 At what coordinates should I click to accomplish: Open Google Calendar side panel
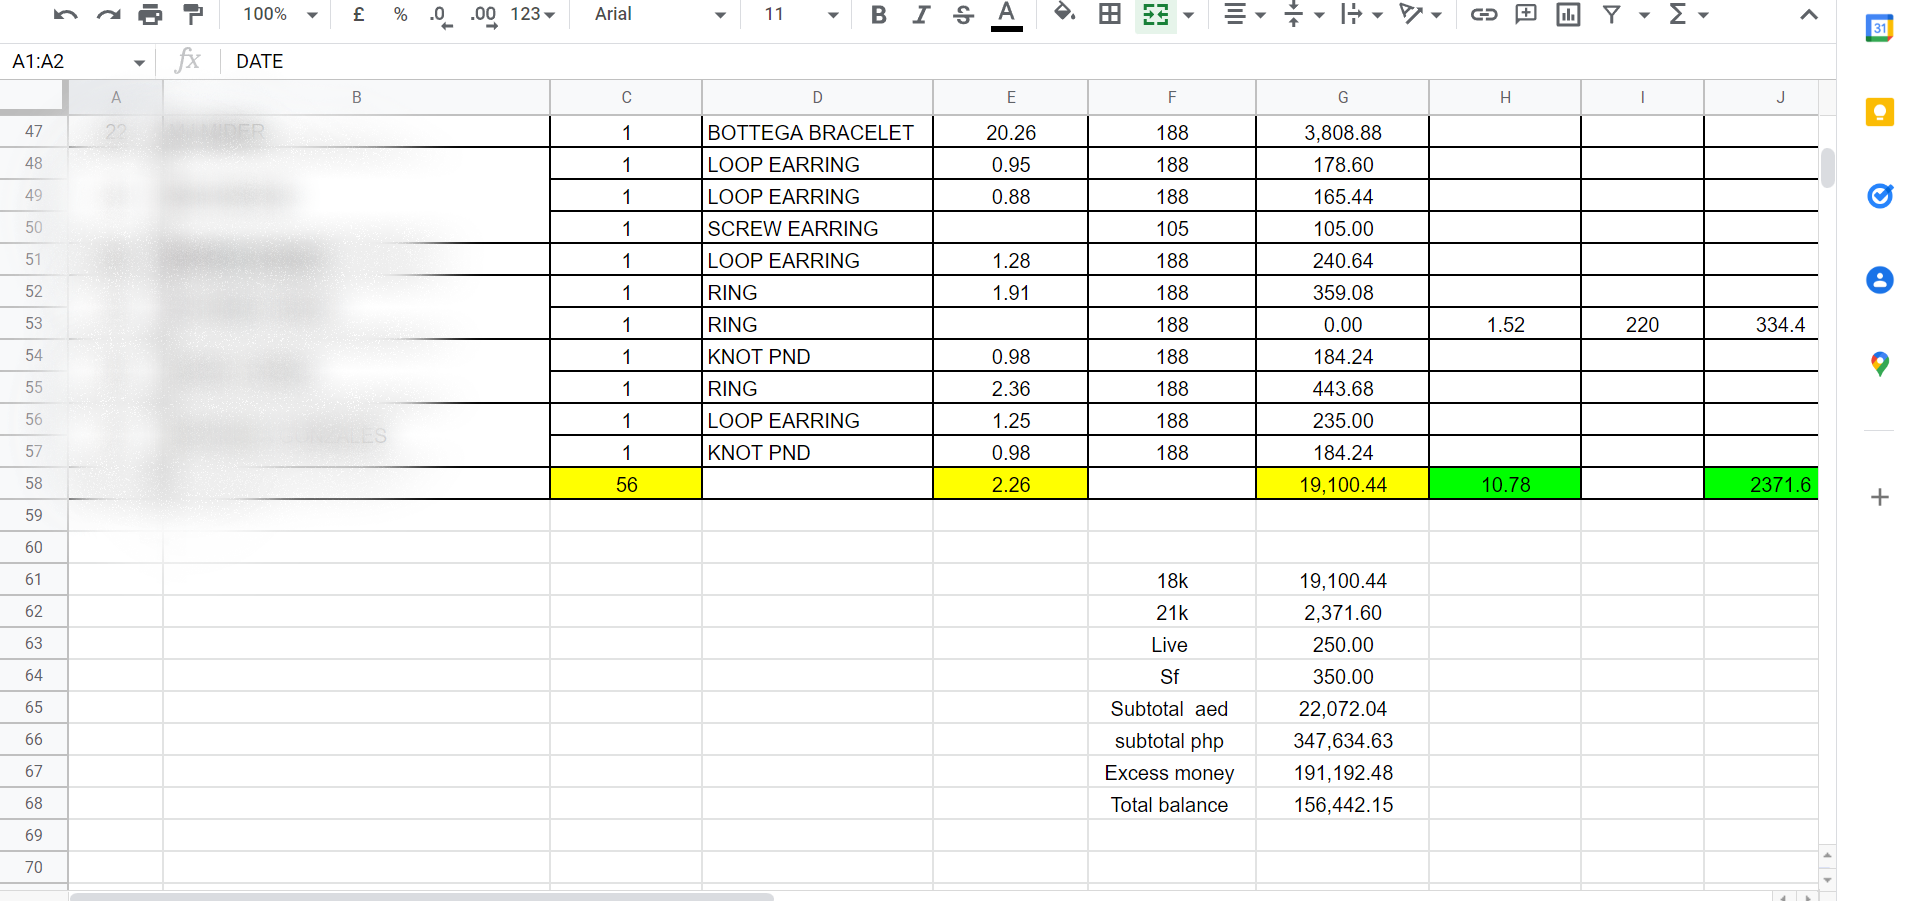(1880, 28)
